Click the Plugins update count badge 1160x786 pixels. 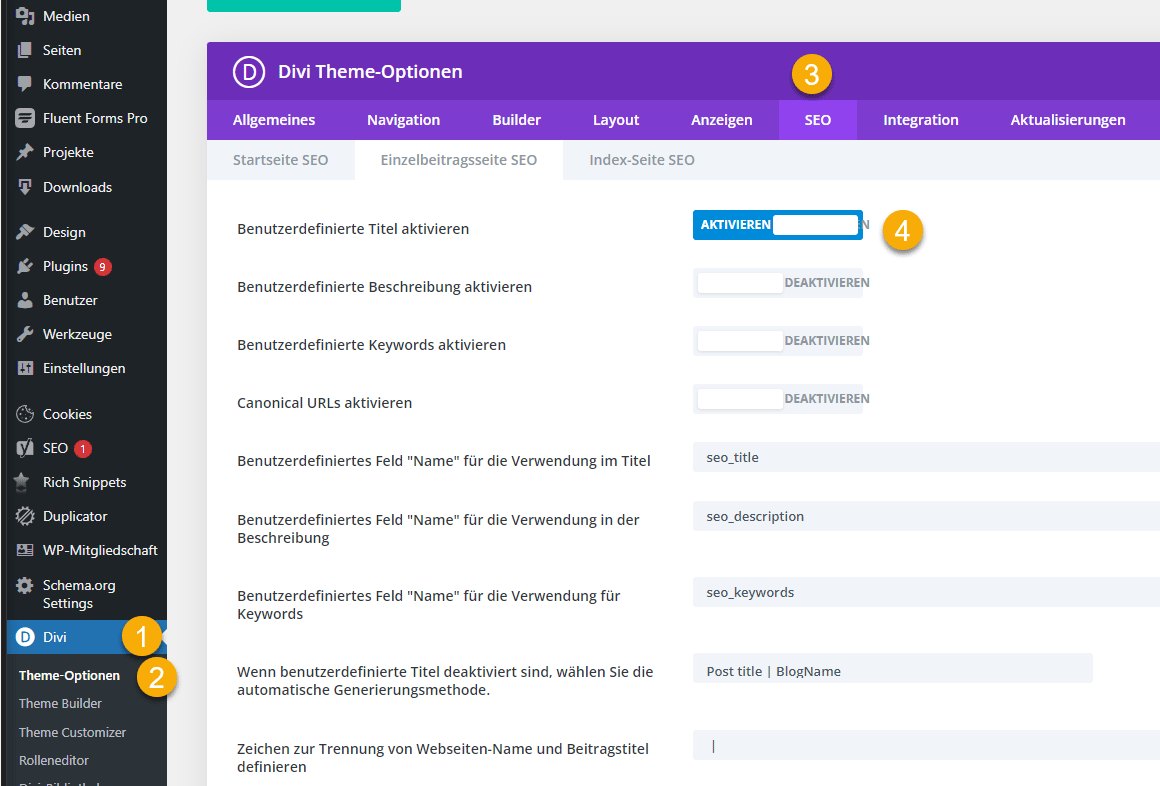[x=103, y=266]
